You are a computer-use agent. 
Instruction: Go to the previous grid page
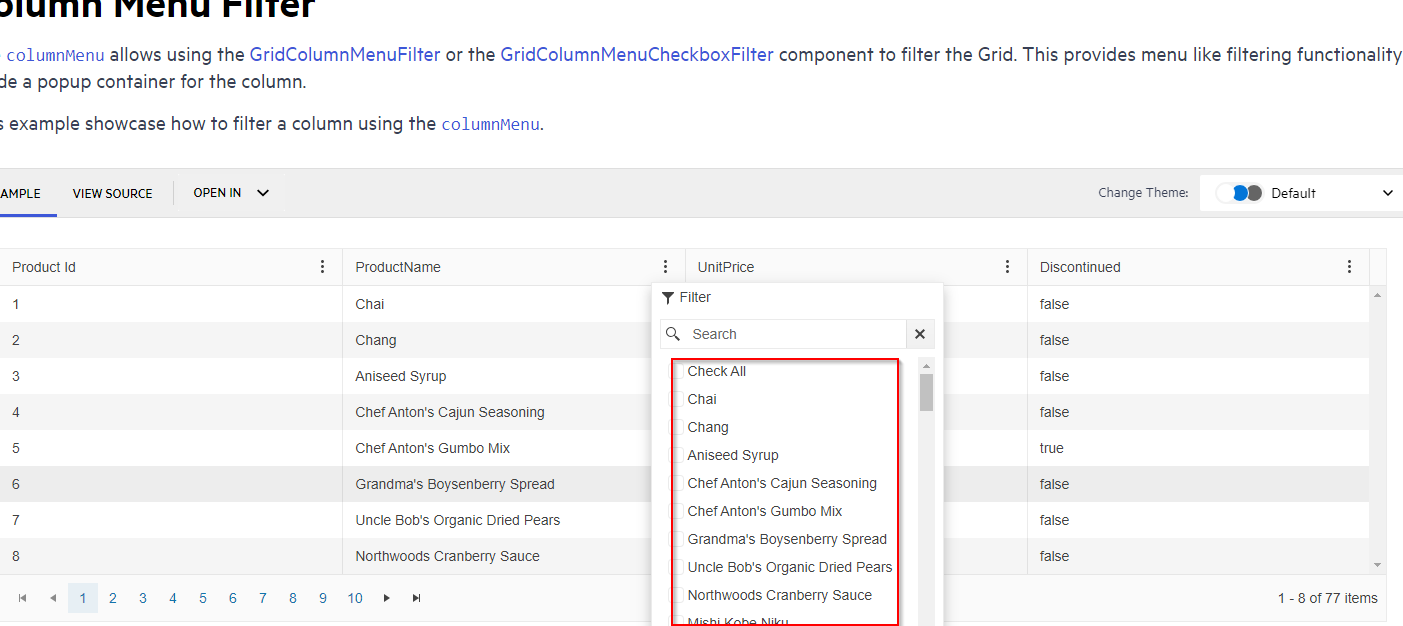[x=52, y=598]
